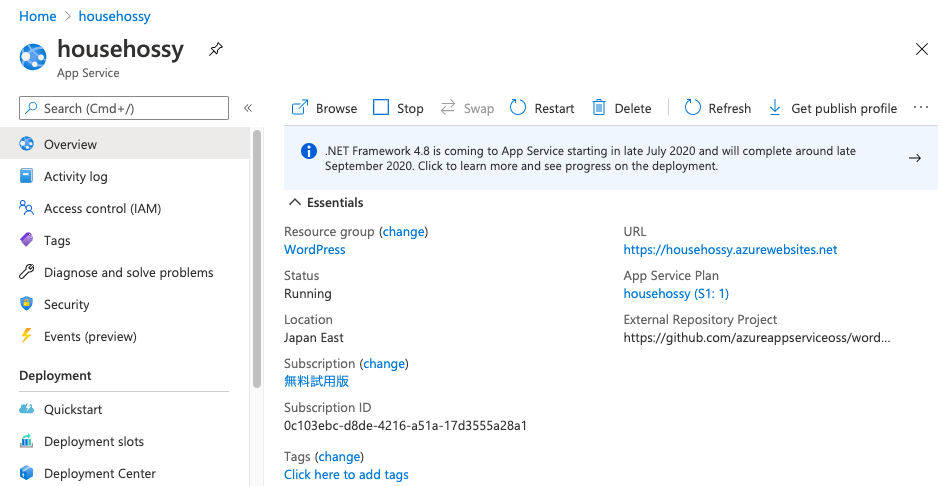942x486 pixels.
Task: Click the Stop square icon
Action: [x=381, y=108]
